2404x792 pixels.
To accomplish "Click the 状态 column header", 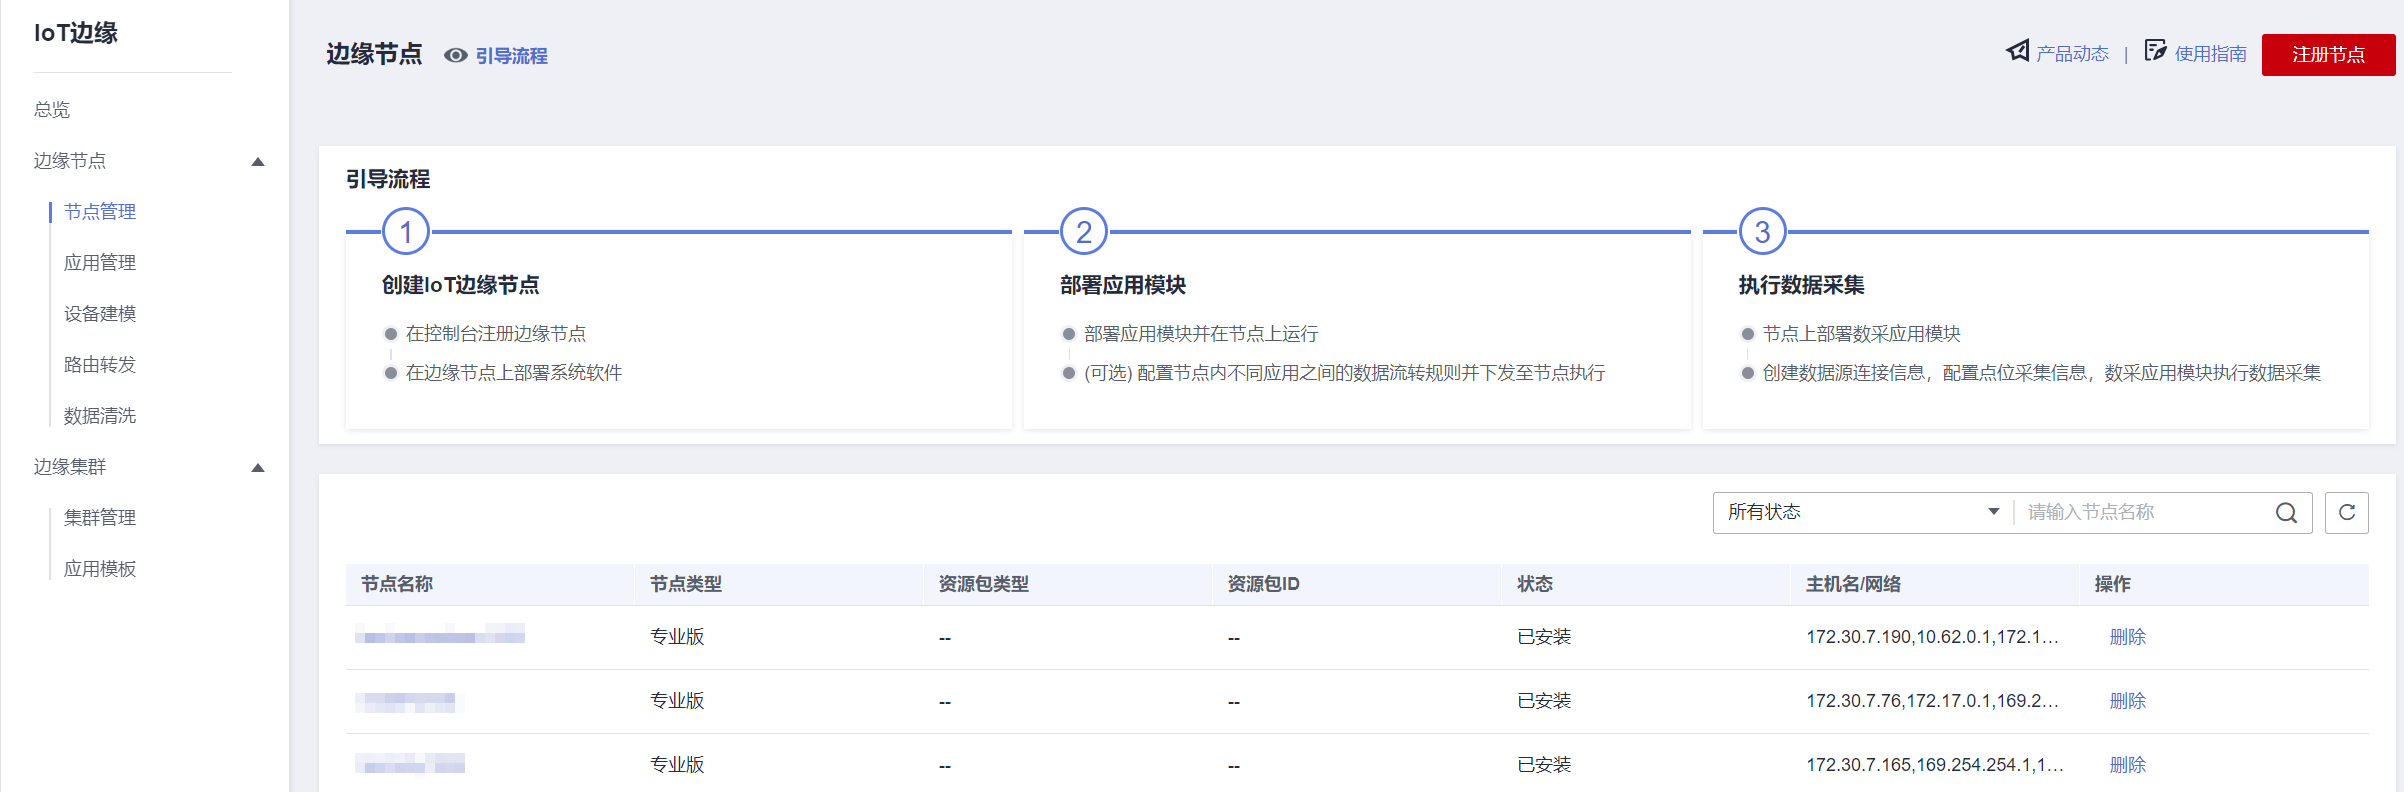I will (x=1535, y=584).
